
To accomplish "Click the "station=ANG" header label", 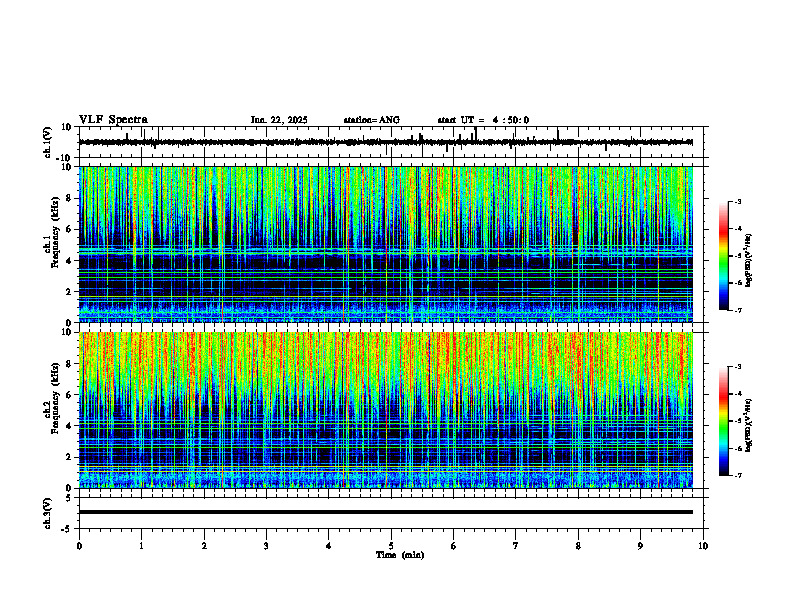I will point(372,120).
